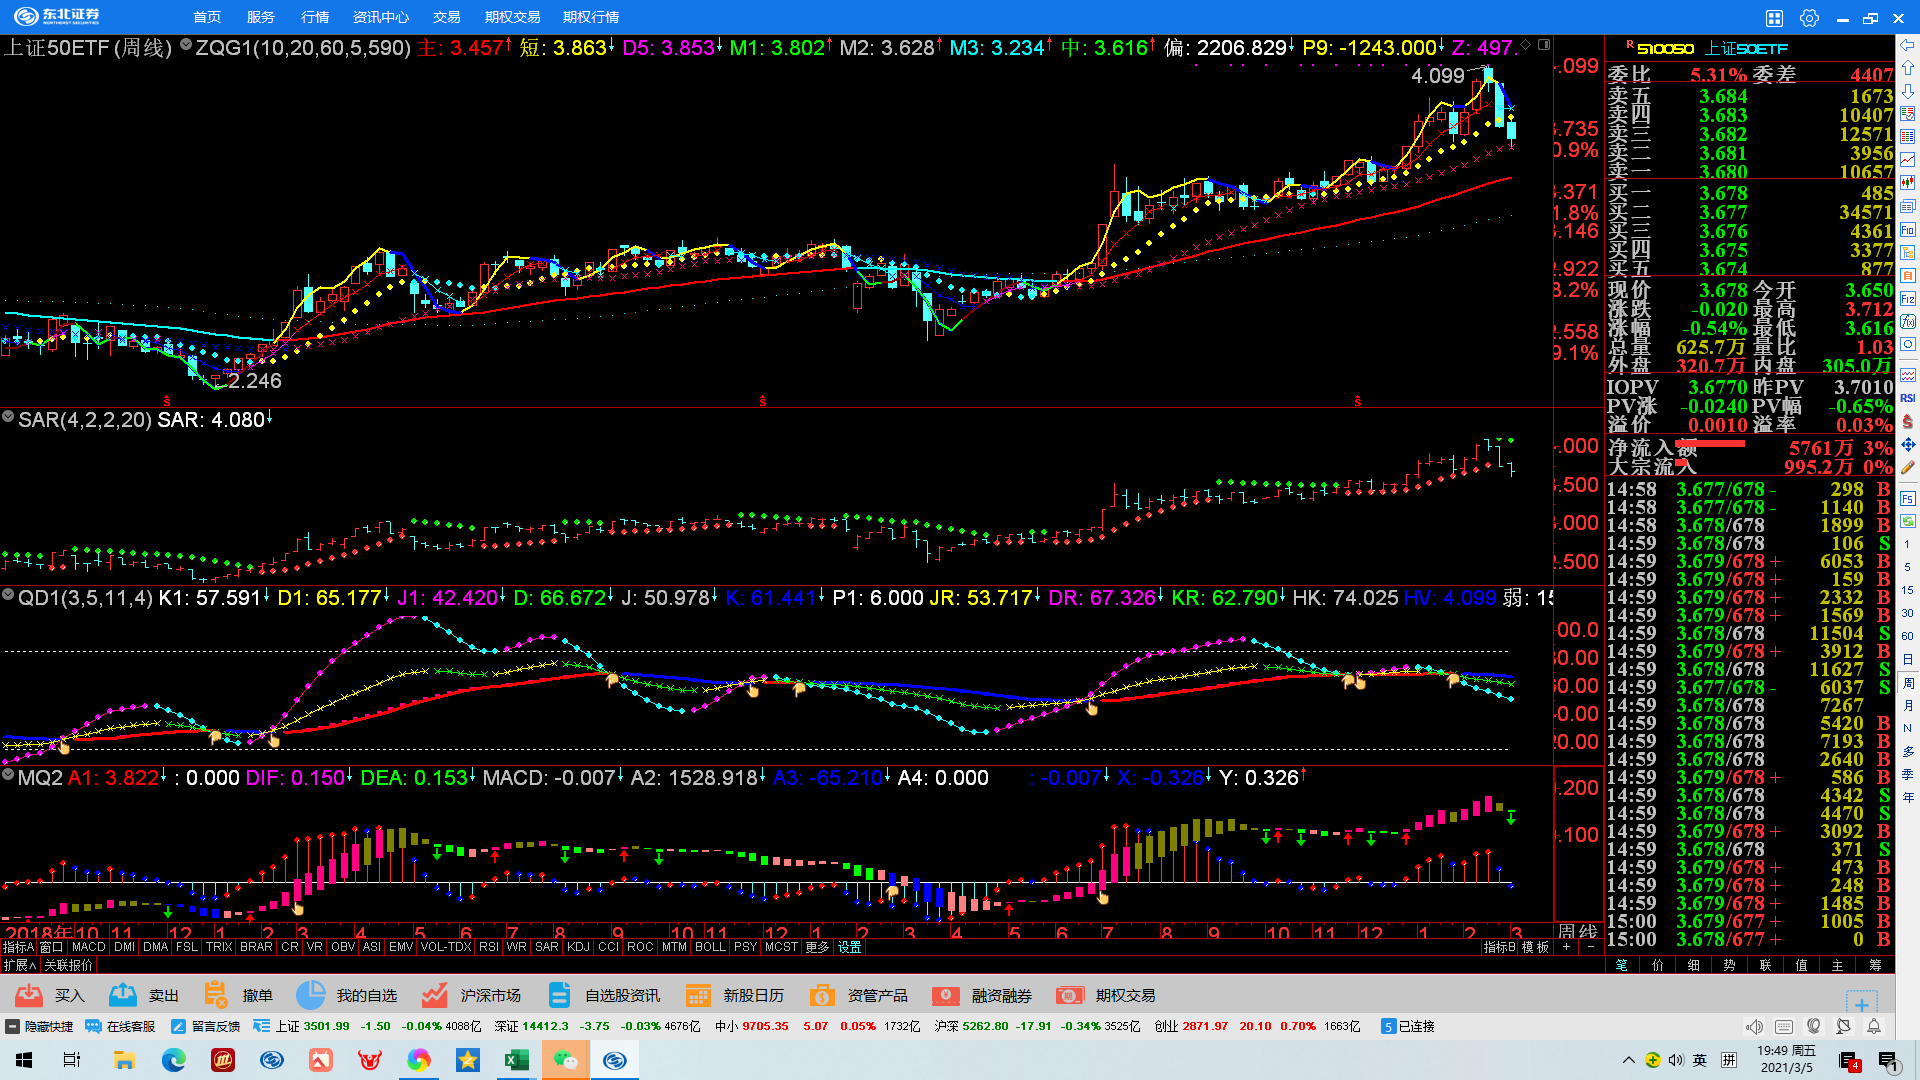Toggle the MQ2 indicator panel circle marker
Screen dimensions: 1920x1080
coord(8,775)
